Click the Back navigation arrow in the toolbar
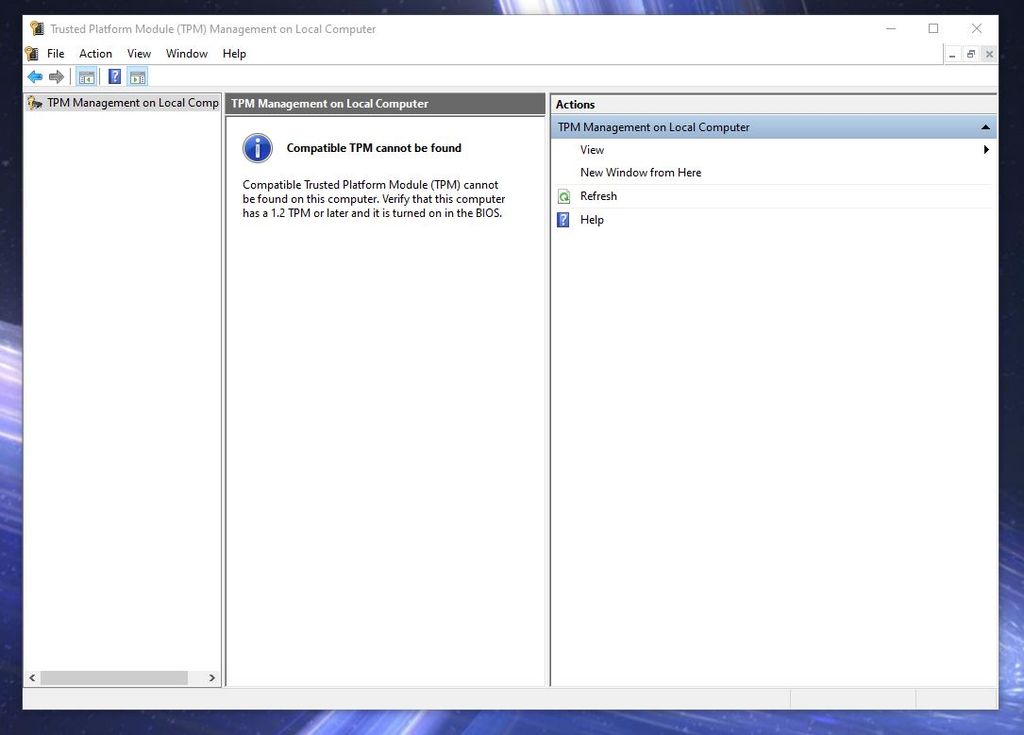The width and height of the screenshot is (1024, 735). click(35, 76)
